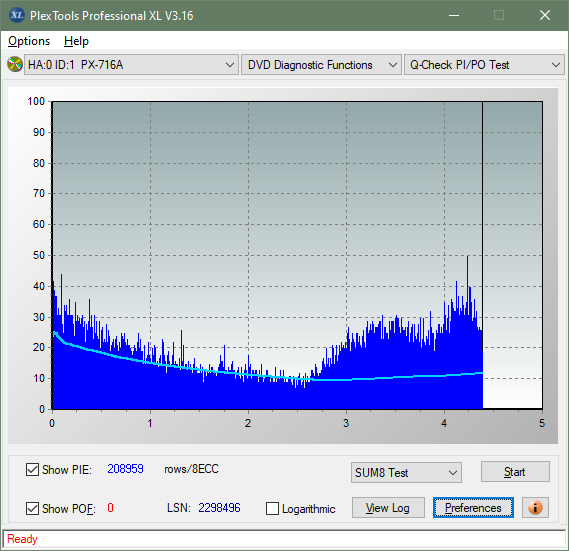Click the View Log button
This screenshot has width=569, height=551.
tap(388, 507)
